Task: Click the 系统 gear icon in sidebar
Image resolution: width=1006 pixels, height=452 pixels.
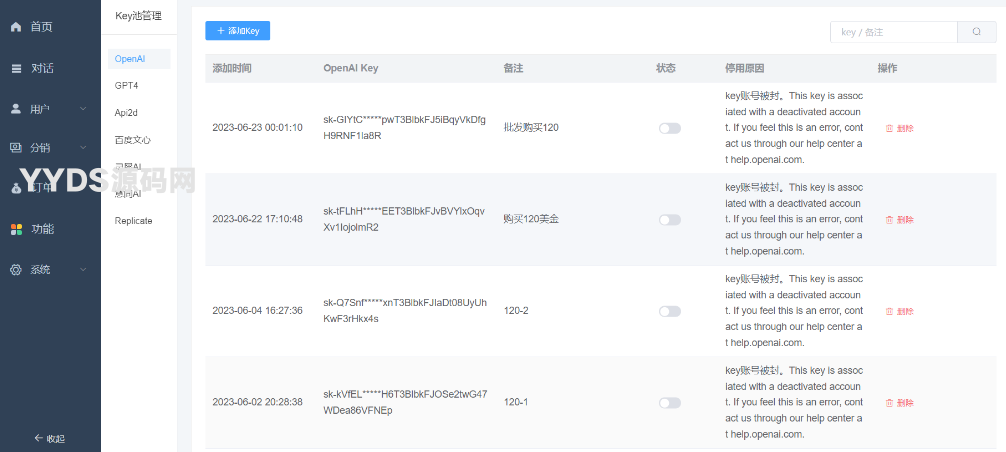Action: (x=16, y=270)
